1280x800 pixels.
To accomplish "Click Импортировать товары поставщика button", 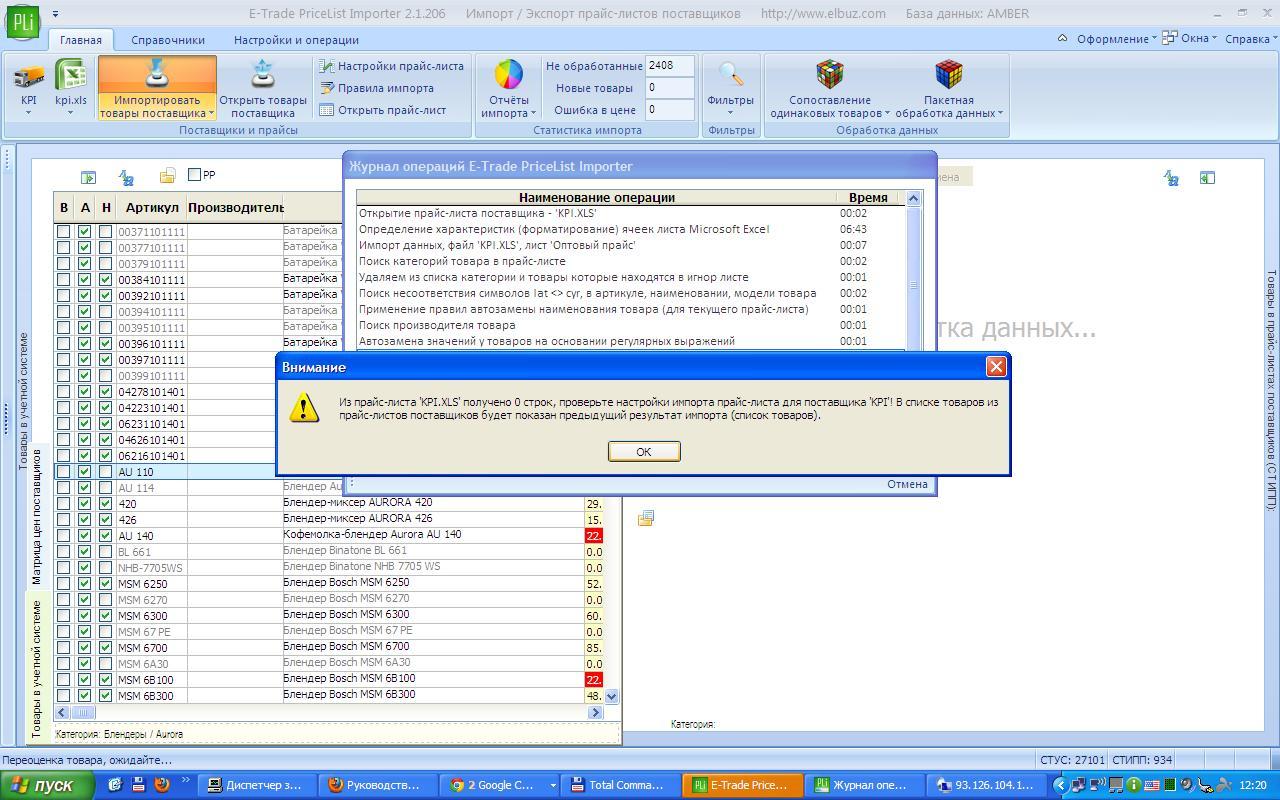I will [158, 88].
